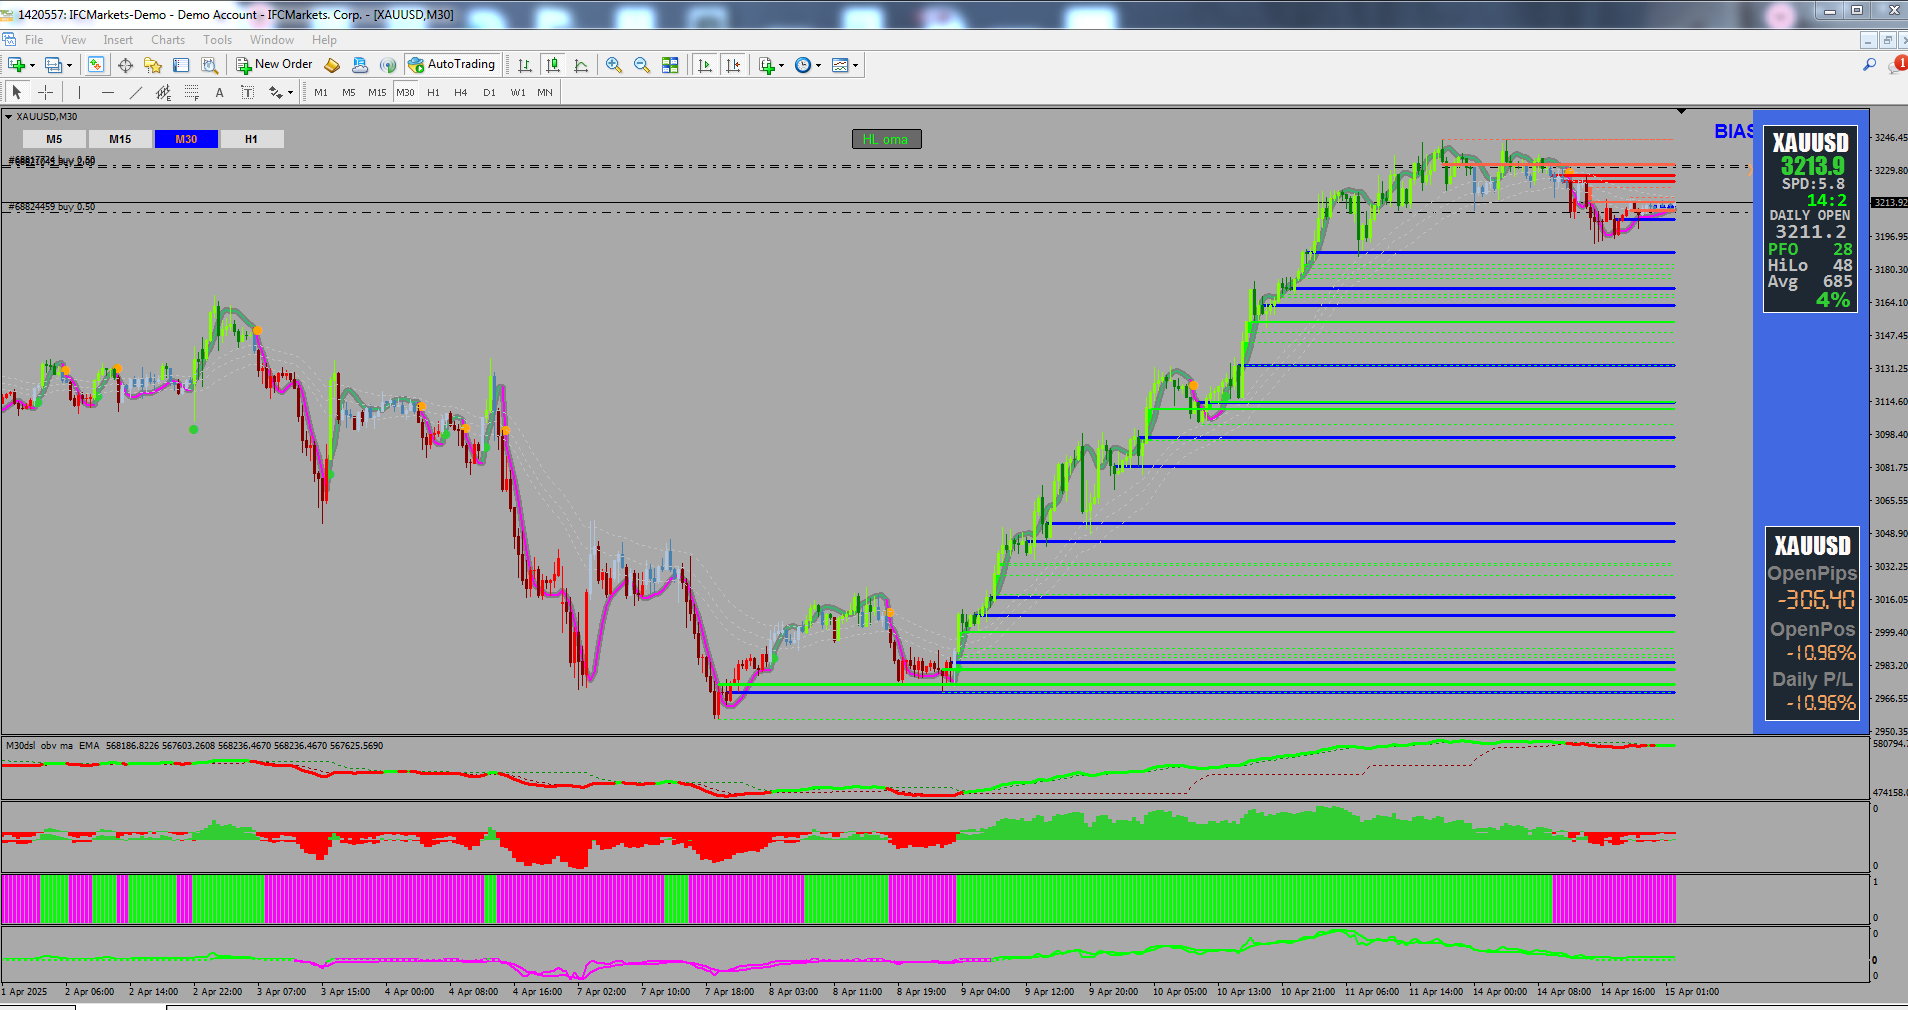Click the H1 button on the chart
The image size is (1908, 1010).
click(x=251, y=139)
